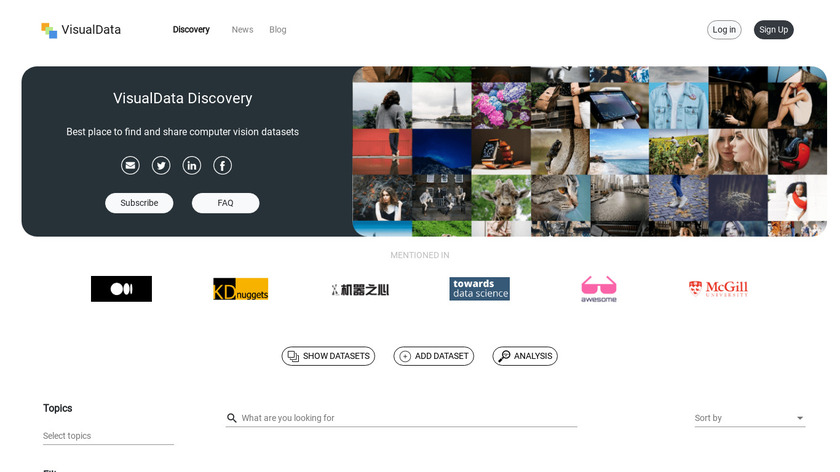The height and width of the screenshot is (472, 840).
Task: Click the VisualData brand name text
Action: tap(91, 29)
